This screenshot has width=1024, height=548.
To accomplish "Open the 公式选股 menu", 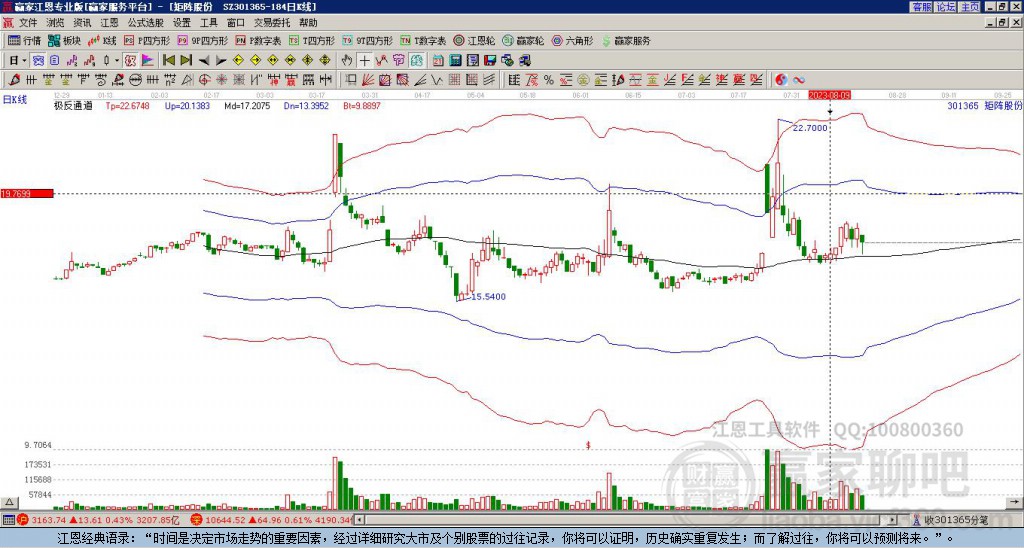I will [x=146, y=23].
